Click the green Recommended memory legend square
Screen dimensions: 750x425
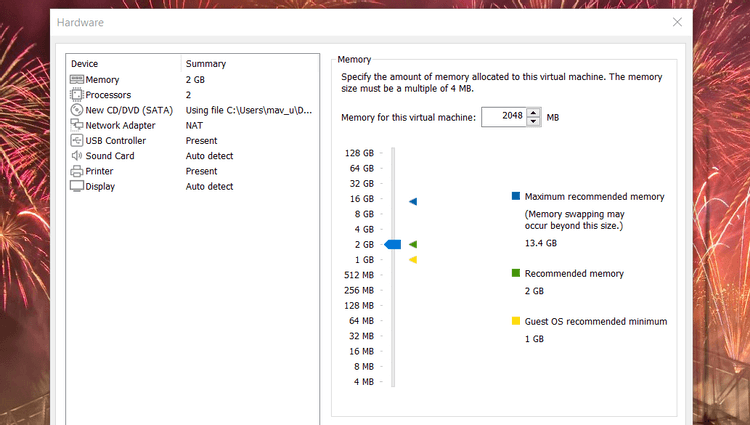tap(516, 273)
